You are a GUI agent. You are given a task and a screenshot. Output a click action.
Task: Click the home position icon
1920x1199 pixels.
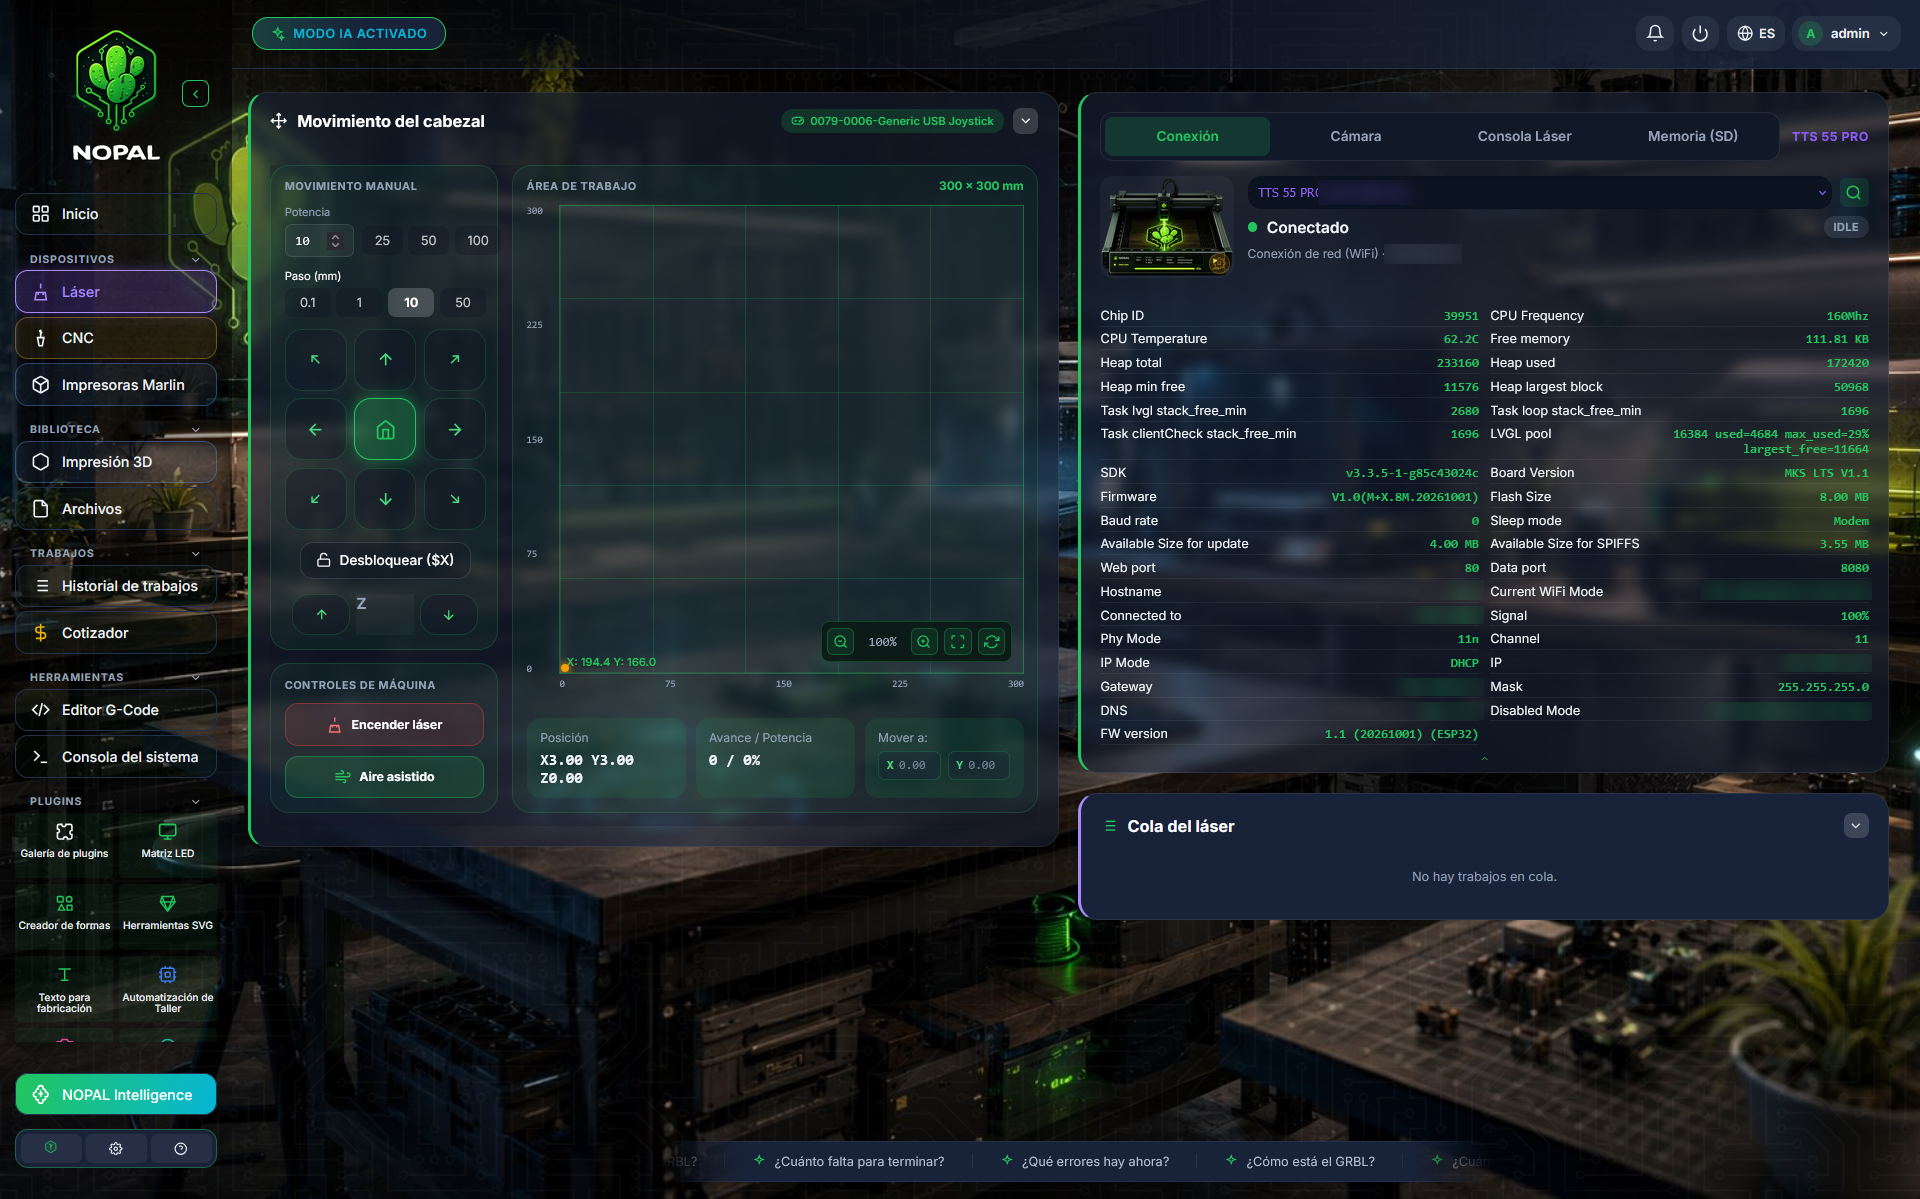click(385, 429)
